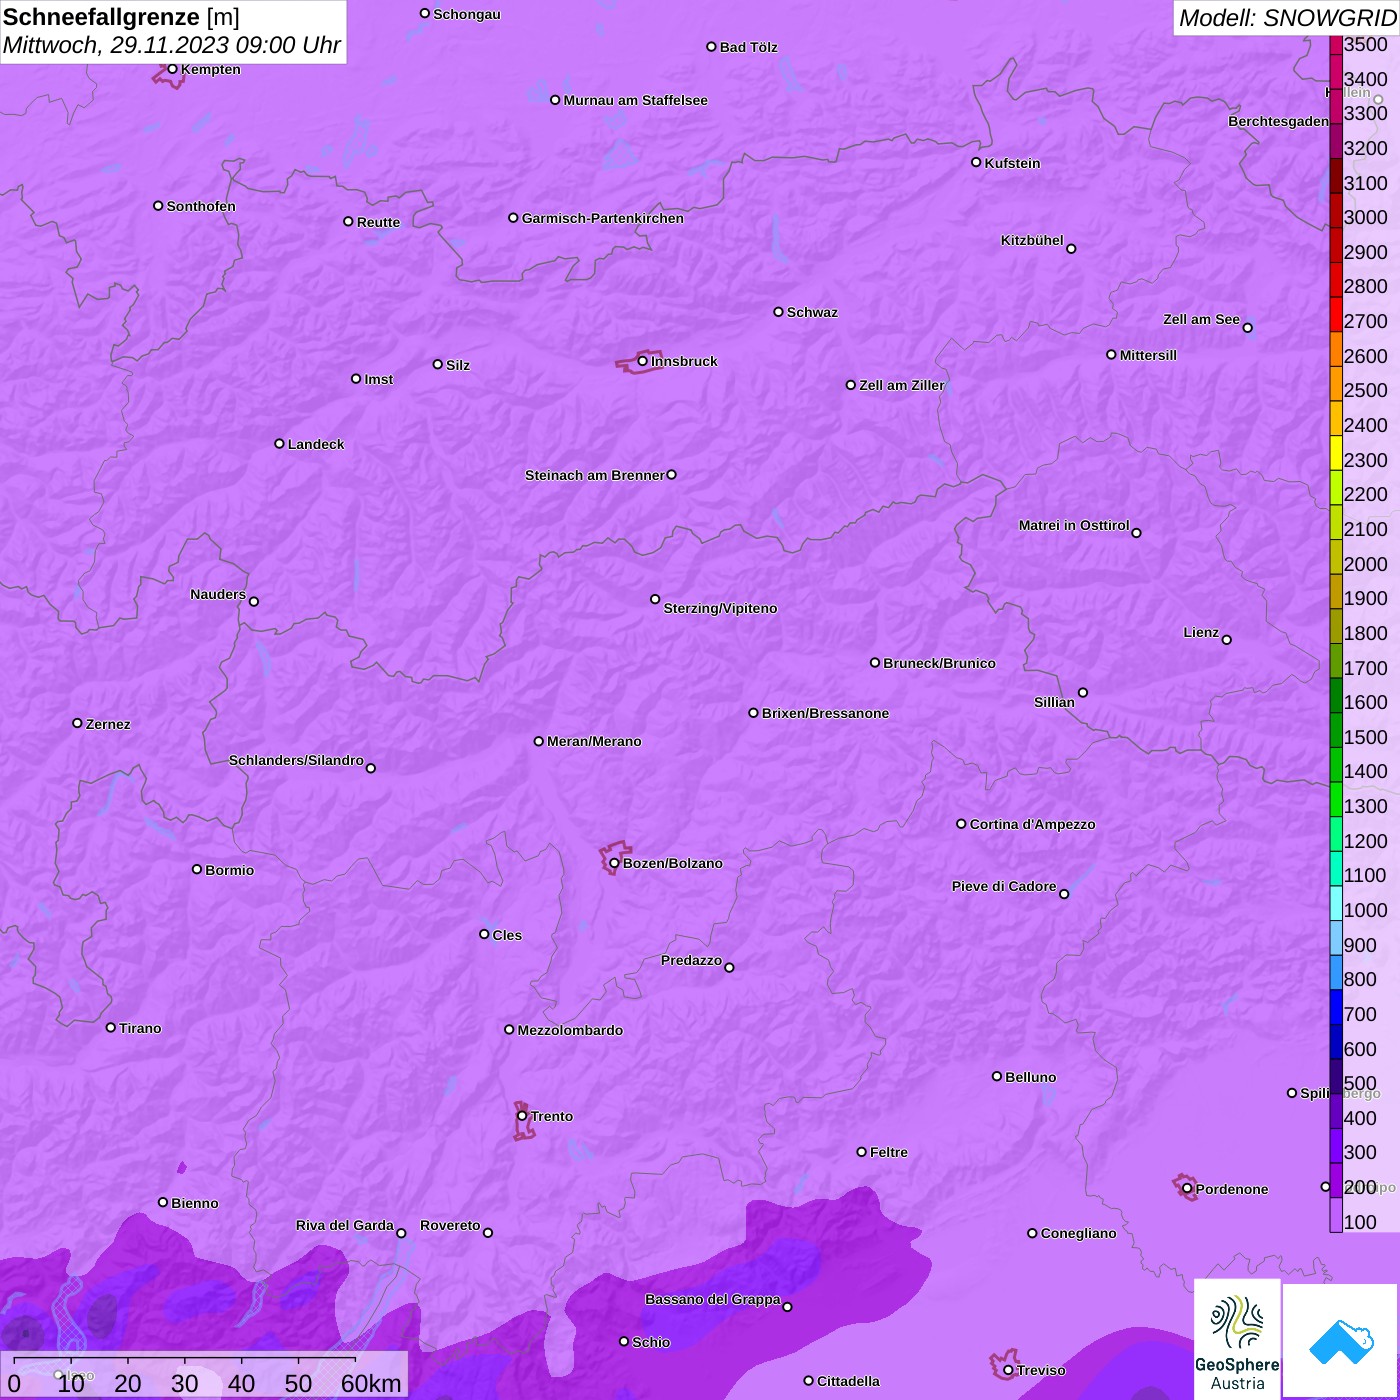Click the Nauders marker dot
This screenshot has width=1400, height=1400.
tap(254, 602)
